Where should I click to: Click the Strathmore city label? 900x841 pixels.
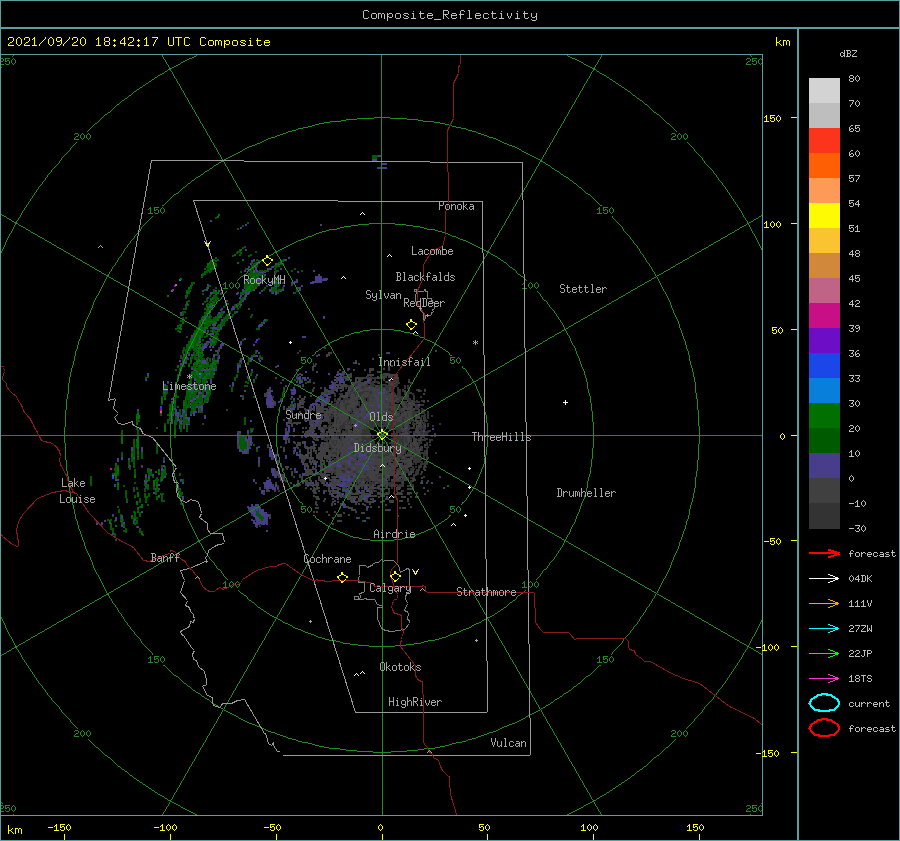[x=486, y=592]
